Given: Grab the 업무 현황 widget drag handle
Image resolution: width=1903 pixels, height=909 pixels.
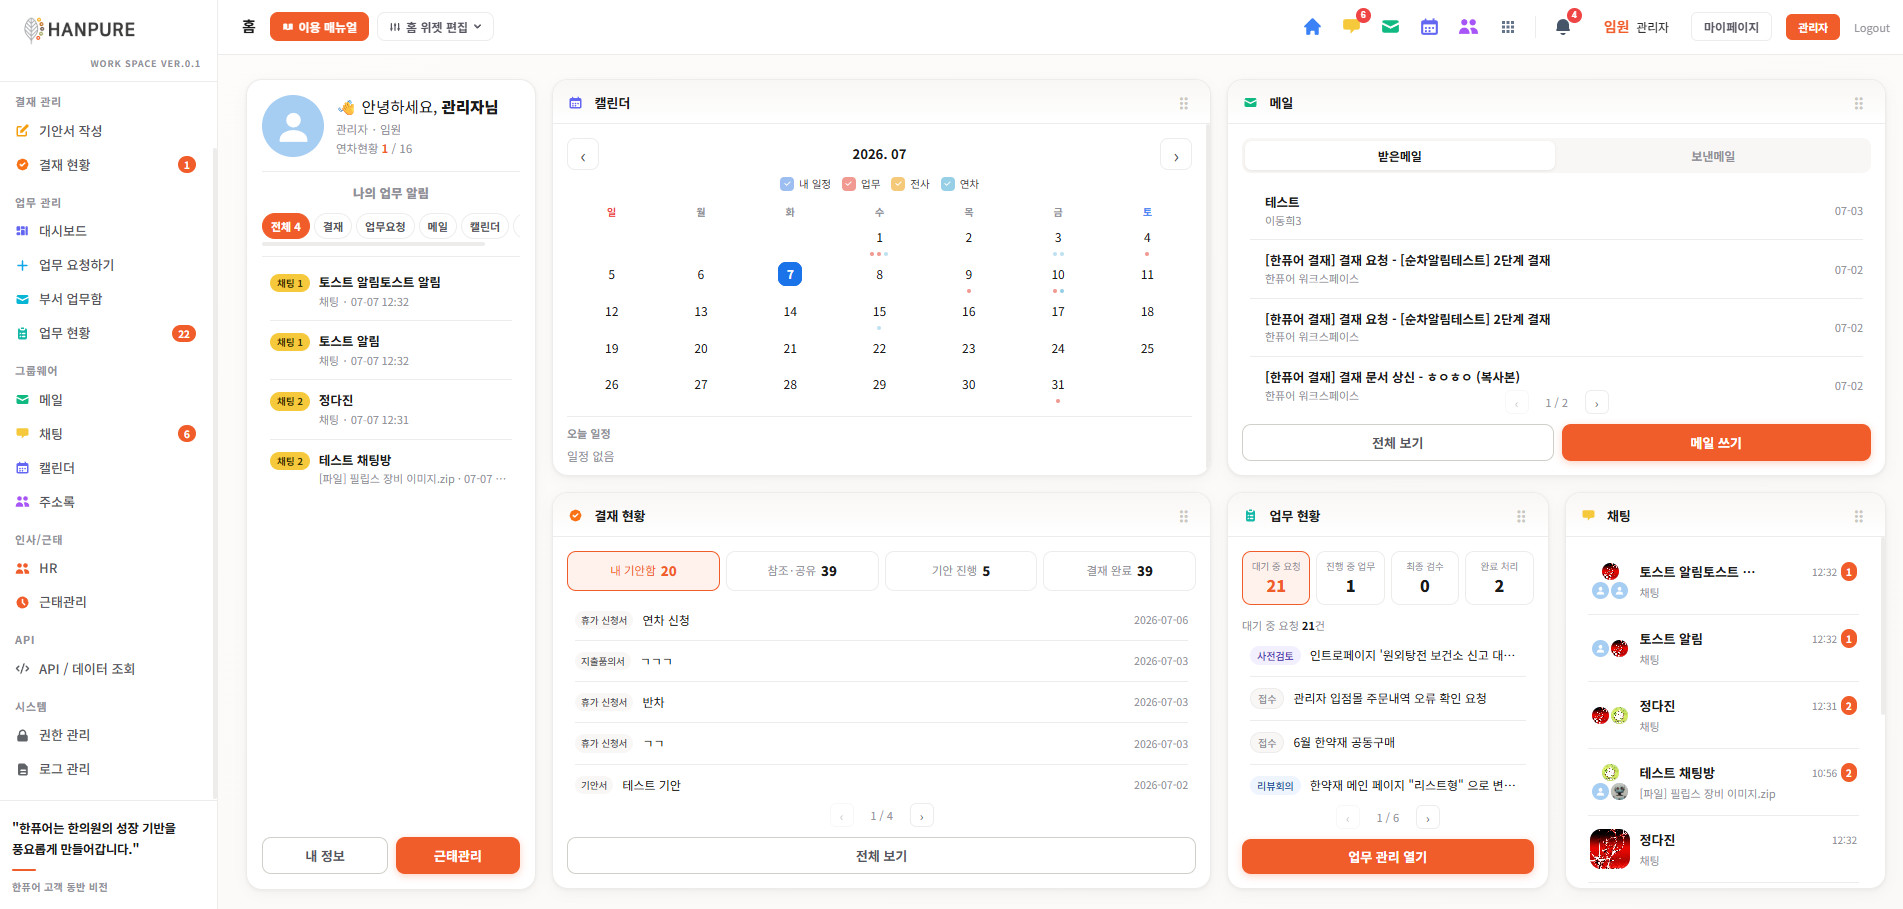Looking at the screenshot, I should pos(1521,516).
